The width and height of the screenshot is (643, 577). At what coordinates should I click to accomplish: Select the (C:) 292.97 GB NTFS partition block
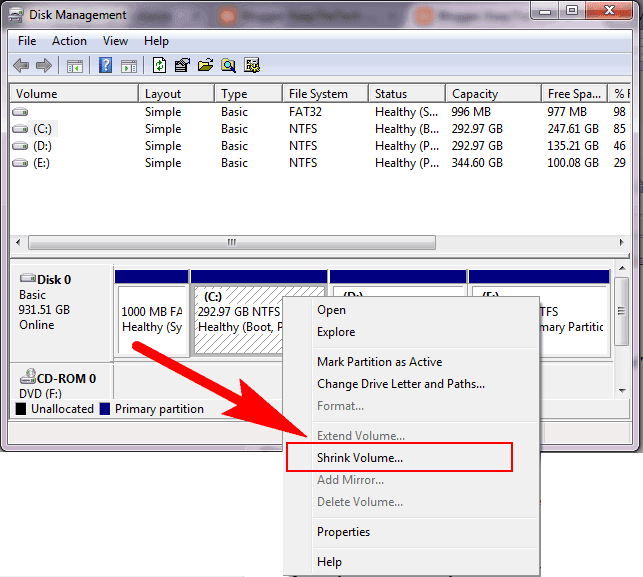point(237,312)
